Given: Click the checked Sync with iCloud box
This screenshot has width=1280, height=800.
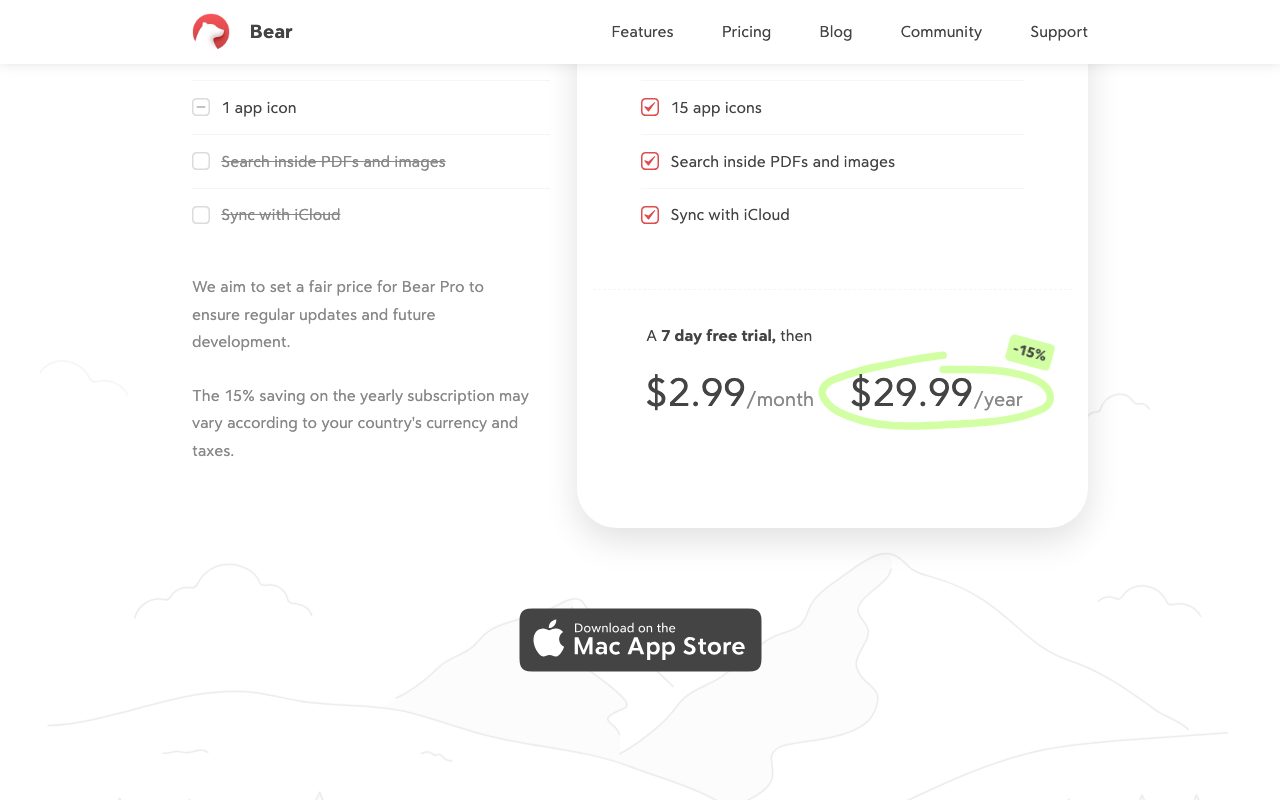Looking at the screenshot, I should tap(650, 215).
